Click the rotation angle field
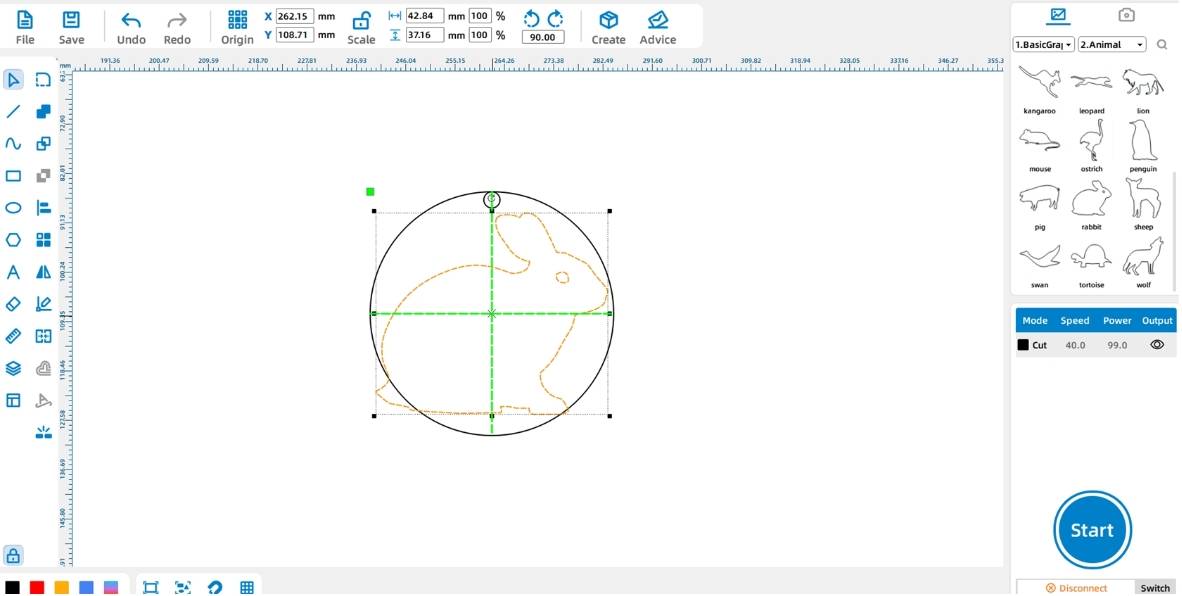Image resolution: width=1182 pixels, height=596 pixels. (x=543, y=37)
